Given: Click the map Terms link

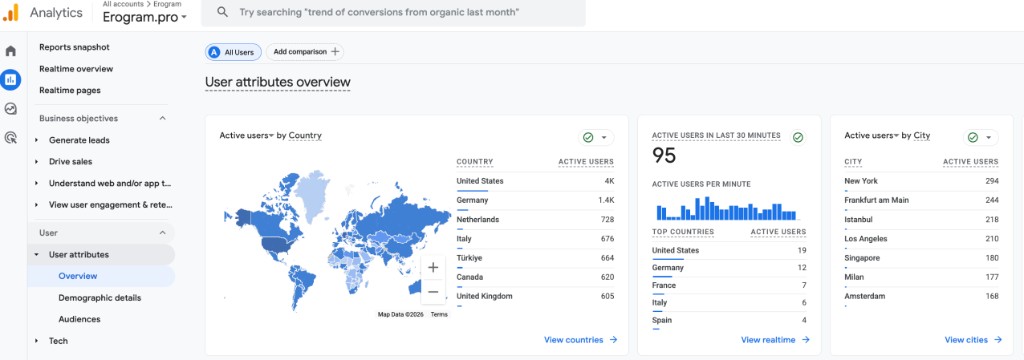Looking at the screenshot, I should (x=439, y=314).
